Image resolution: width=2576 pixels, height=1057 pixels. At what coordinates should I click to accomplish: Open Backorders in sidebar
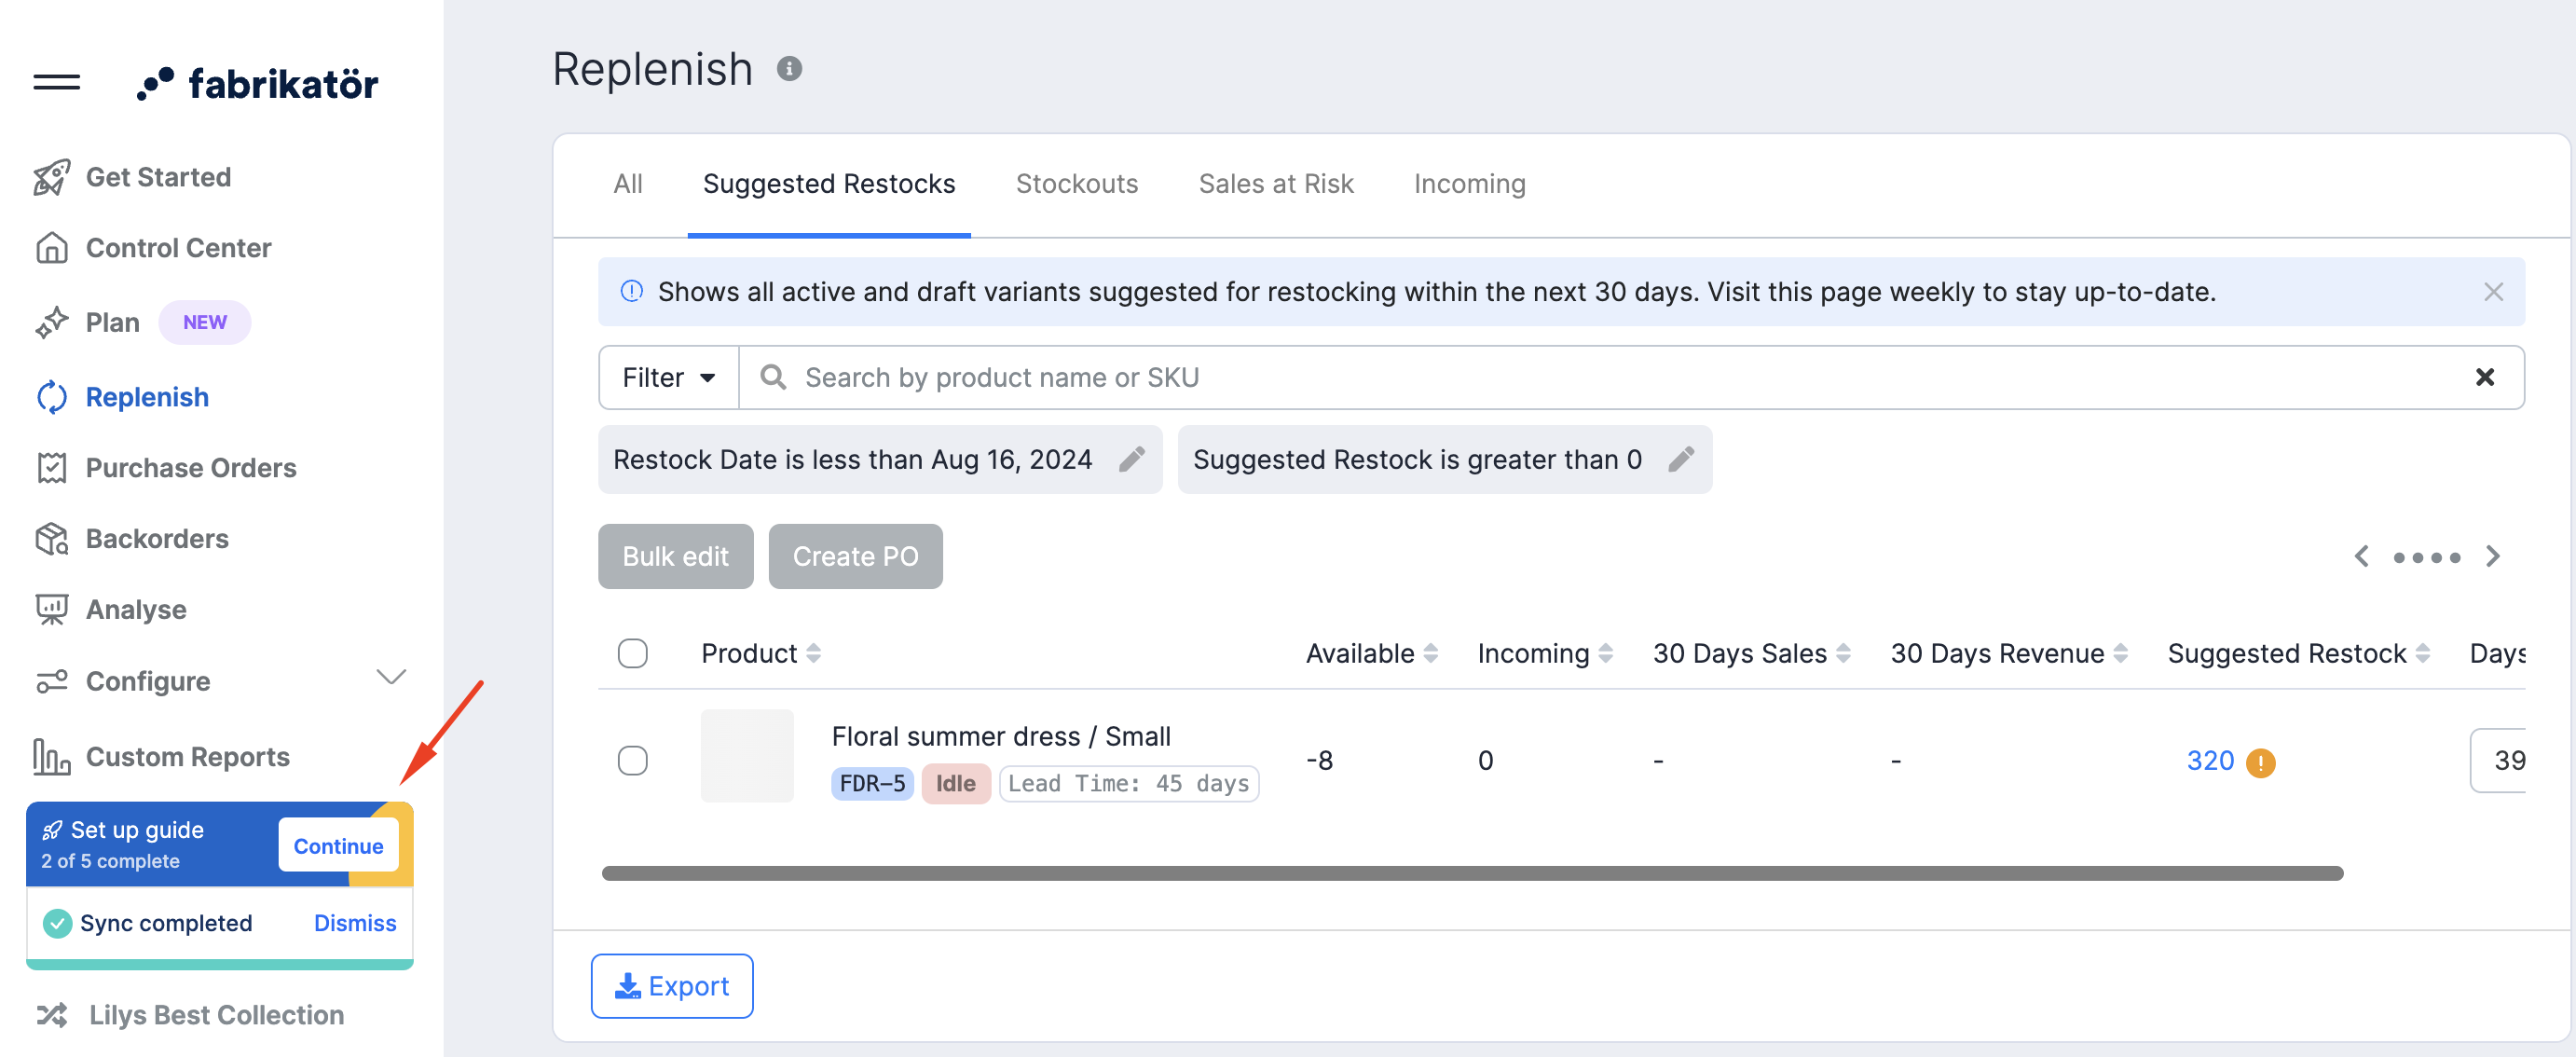point(157,538)
